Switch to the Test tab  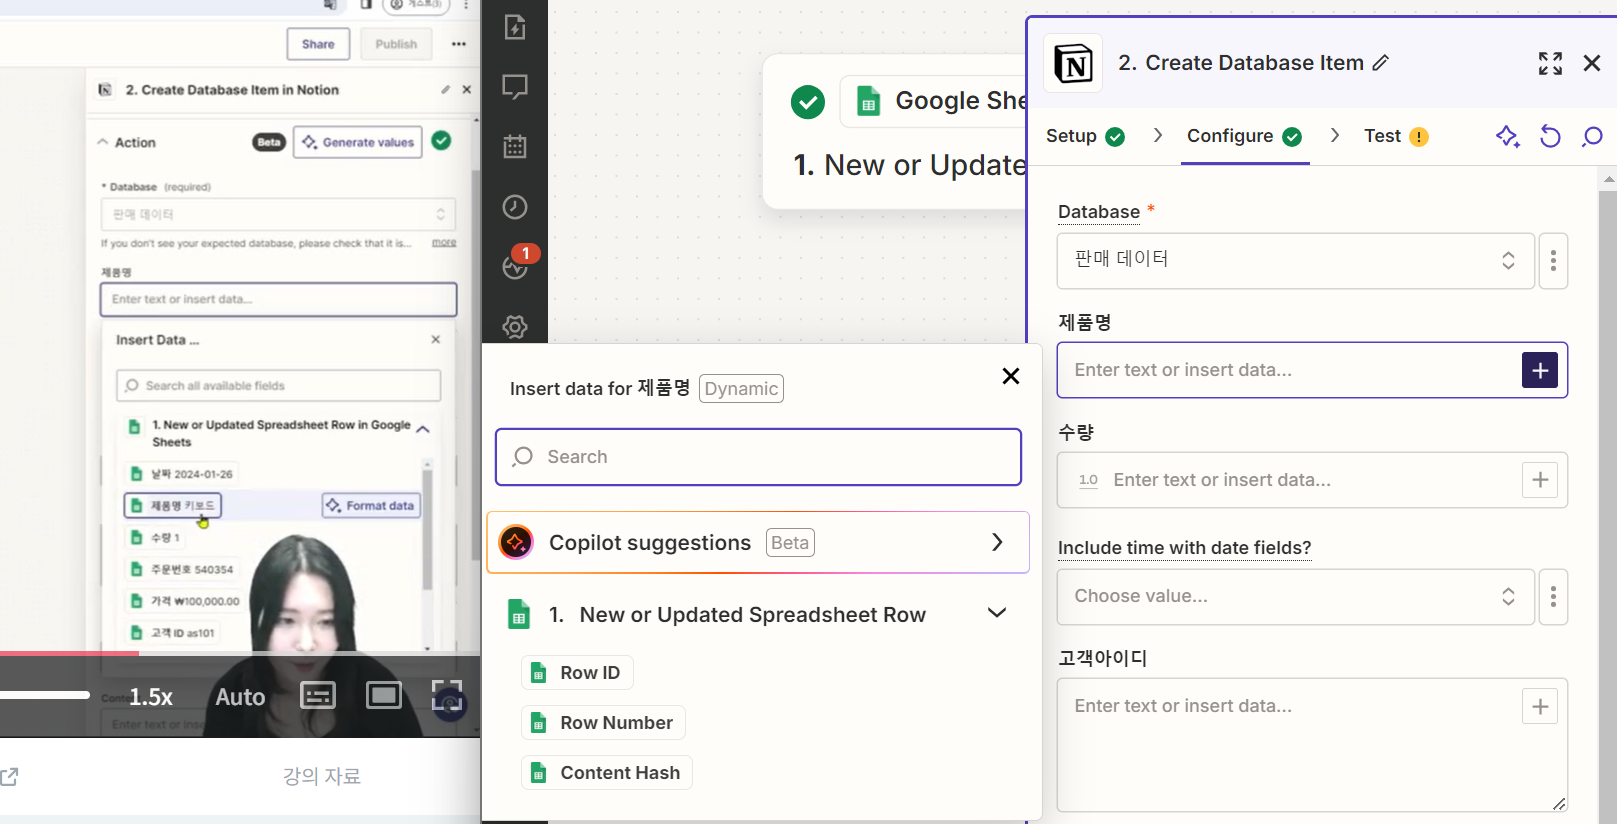coord(1396,136)
